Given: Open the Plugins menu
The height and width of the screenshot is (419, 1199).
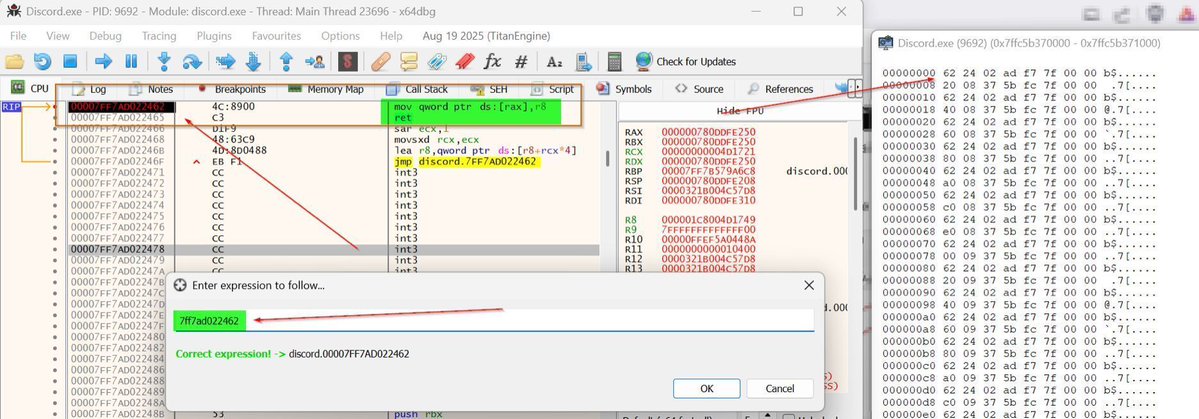Looking at the screenshot, I should coord(214,36).
